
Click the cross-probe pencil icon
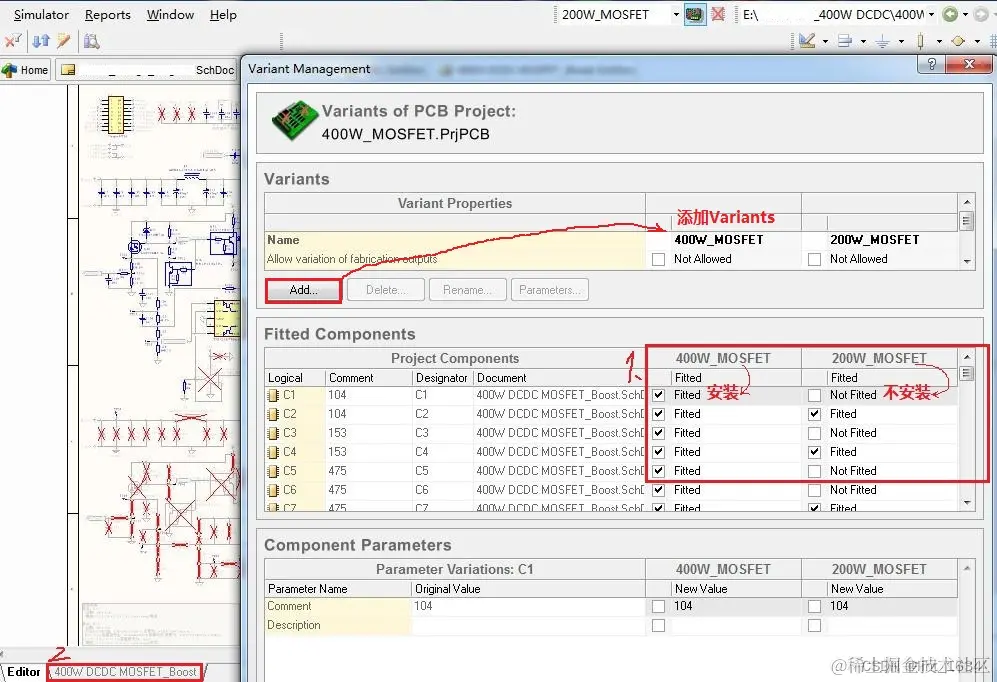pyautogui.click(x=63, y=41)
